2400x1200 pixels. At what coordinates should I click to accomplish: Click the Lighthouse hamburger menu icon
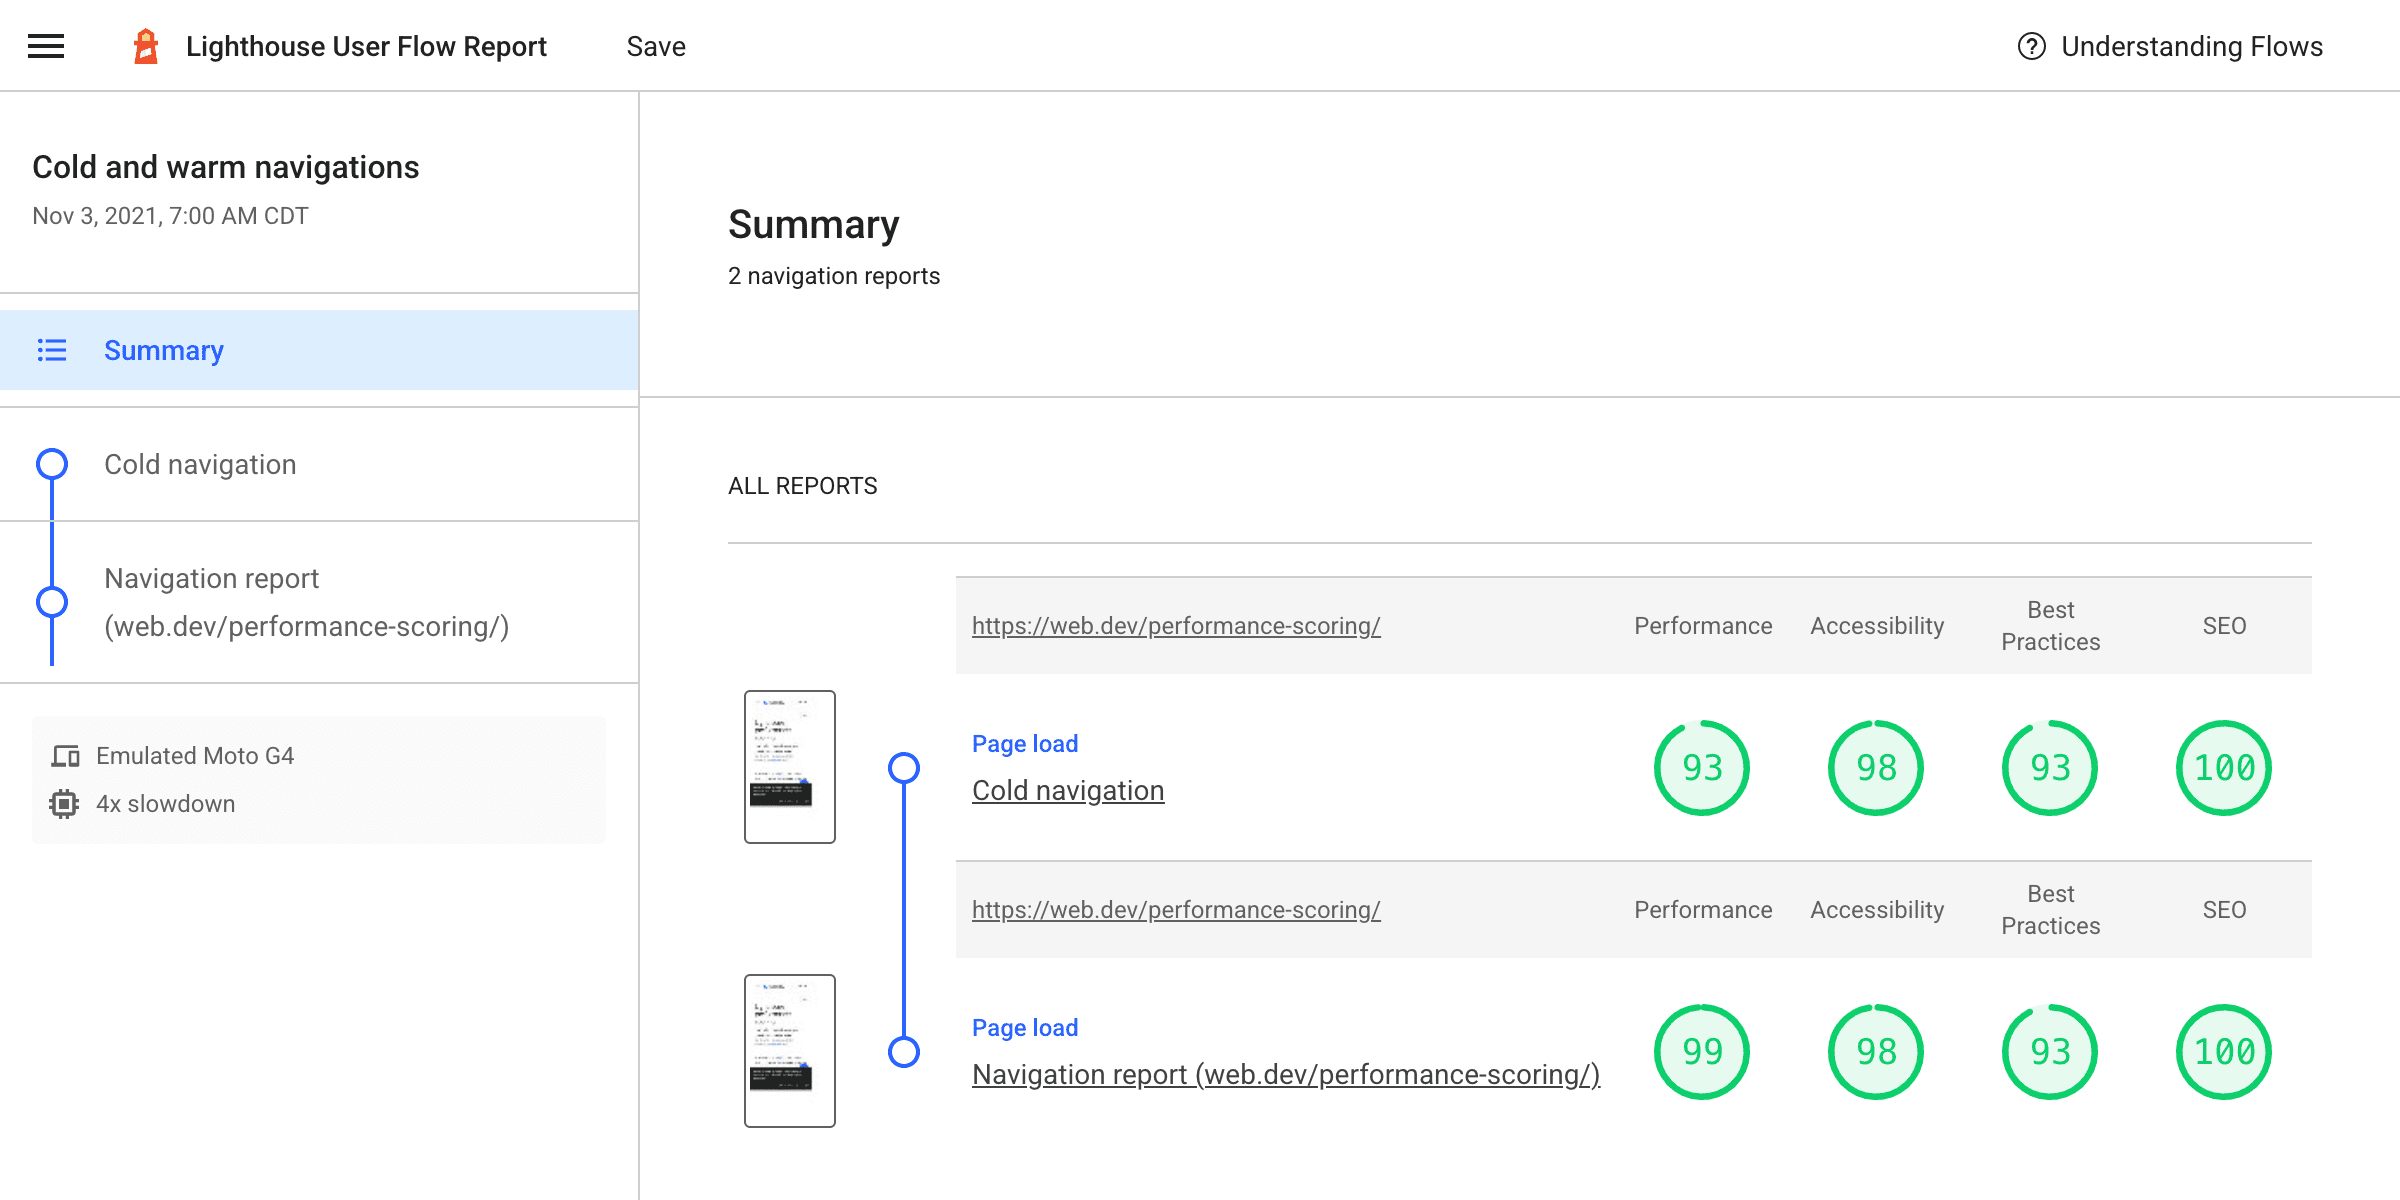tap(46, 46)
